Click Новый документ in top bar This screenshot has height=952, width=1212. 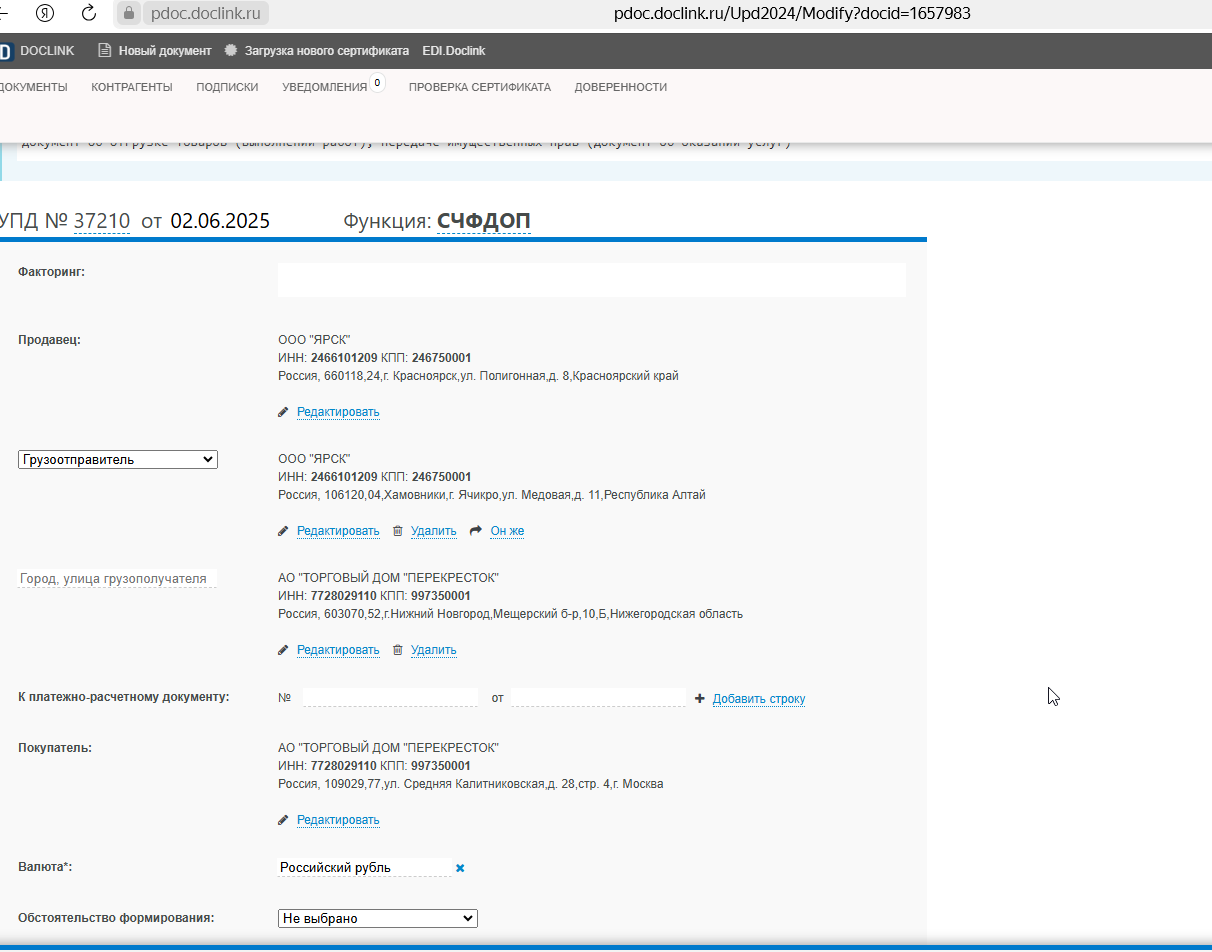[x=165, y=51]
